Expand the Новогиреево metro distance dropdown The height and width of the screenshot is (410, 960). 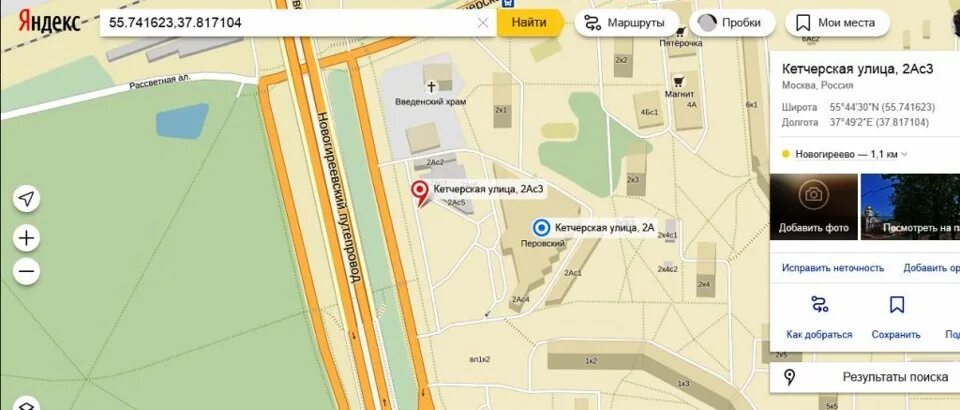(x=904, y=155)
